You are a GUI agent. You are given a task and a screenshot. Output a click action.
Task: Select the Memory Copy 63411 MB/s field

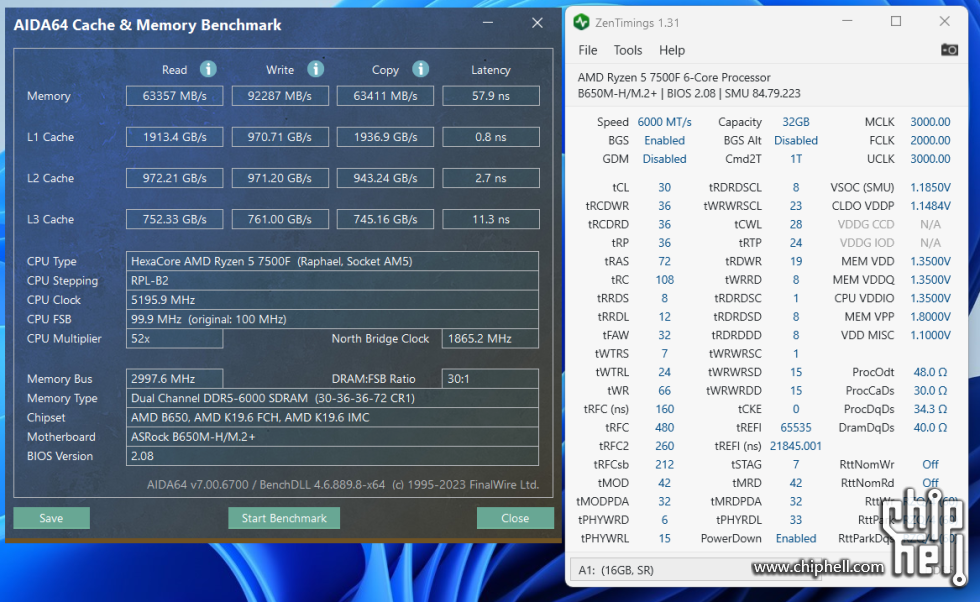[x=385, y=96]
